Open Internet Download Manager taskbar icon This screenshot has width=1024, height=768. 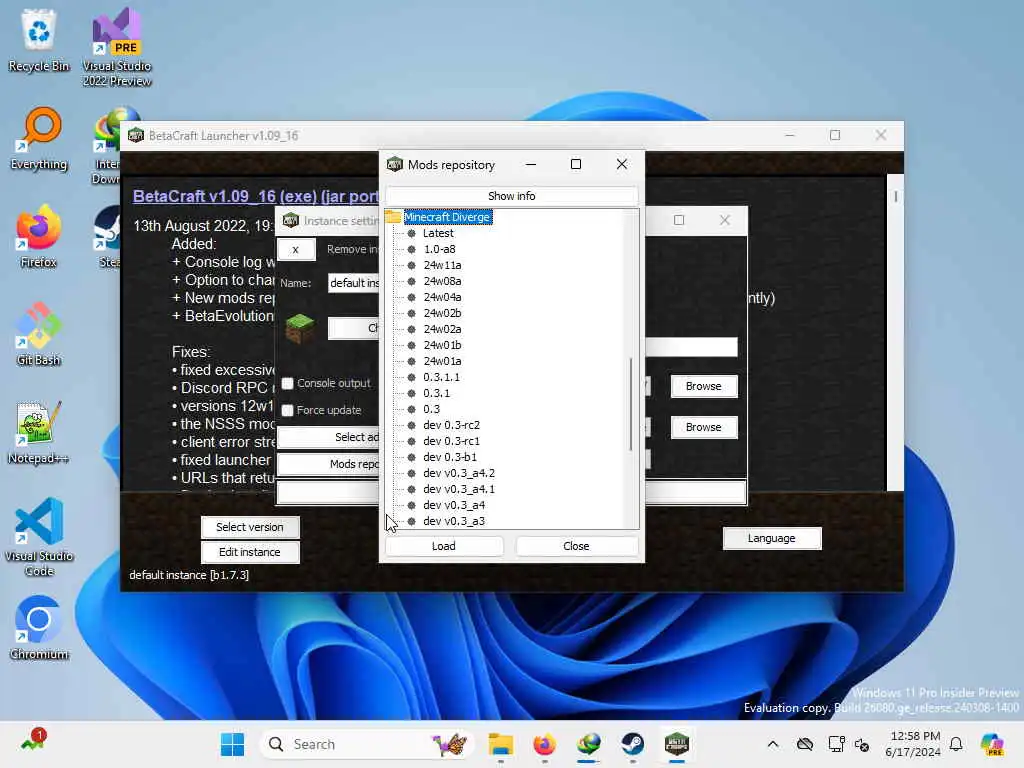(589, 744)
